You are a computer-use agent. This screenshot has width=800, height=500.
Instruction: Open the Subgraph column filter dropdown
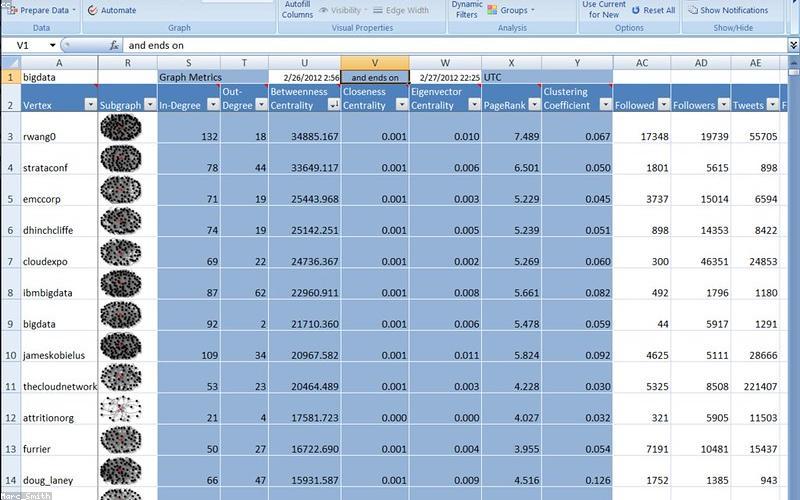[150, 105]
